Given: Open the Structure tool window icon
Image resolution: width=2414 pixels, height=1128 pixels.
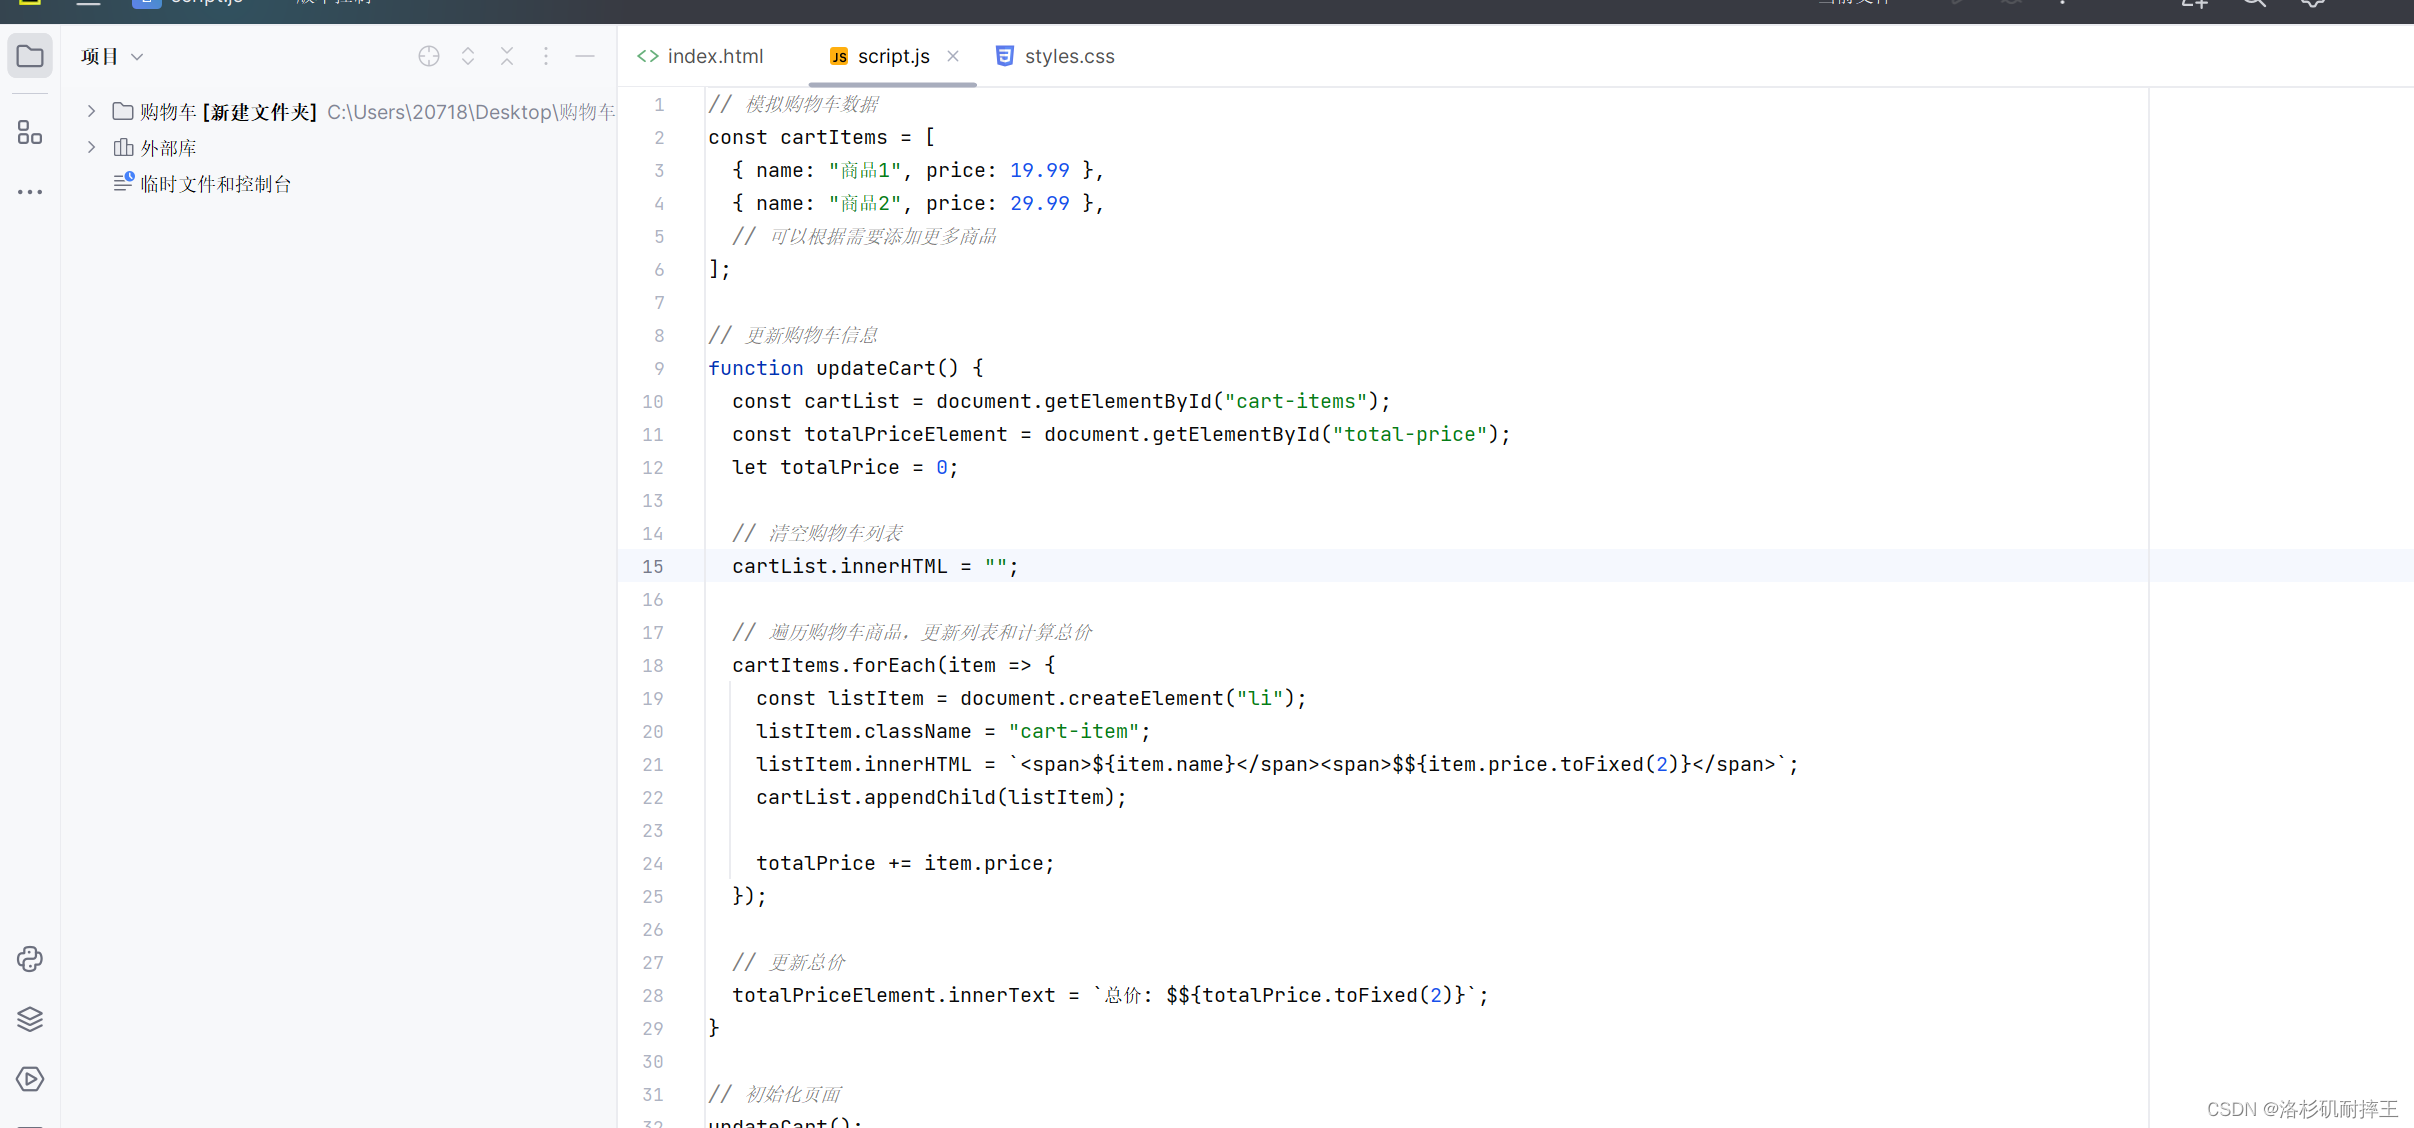Looking at the screenshot, I should (30, 132).
